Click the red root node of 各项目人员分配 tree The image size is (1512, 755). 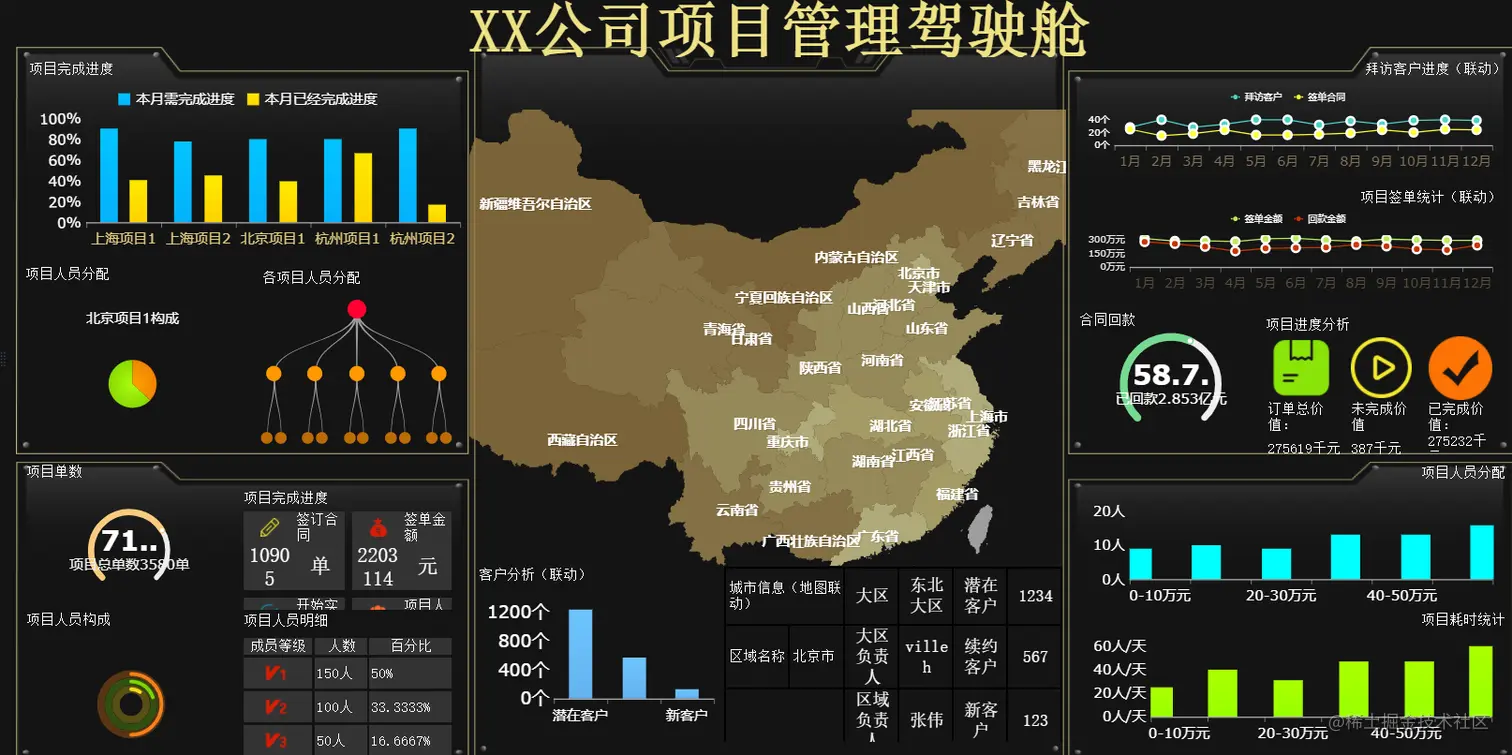(357, 309)
